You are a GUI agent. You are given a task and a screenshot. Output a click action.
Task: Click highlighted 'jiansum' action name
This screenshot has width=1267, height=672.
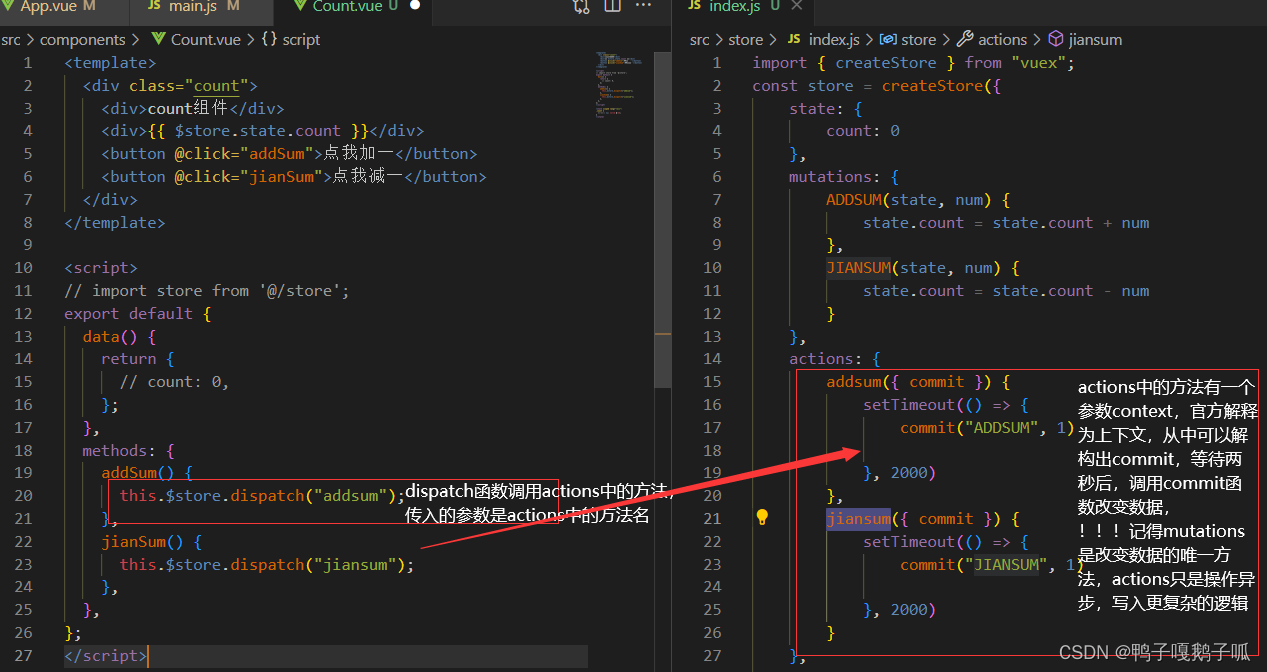tap(858, 518)
